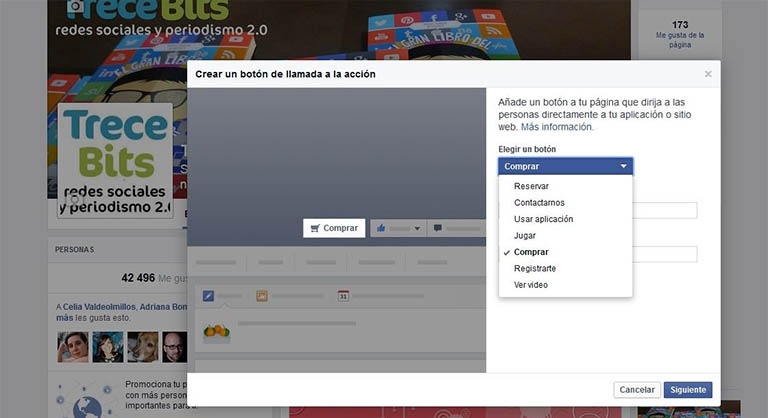This screenshot has height=418, width=768.
Task: Click the blue pencil status icon
Action: click(x=208, y=295)
